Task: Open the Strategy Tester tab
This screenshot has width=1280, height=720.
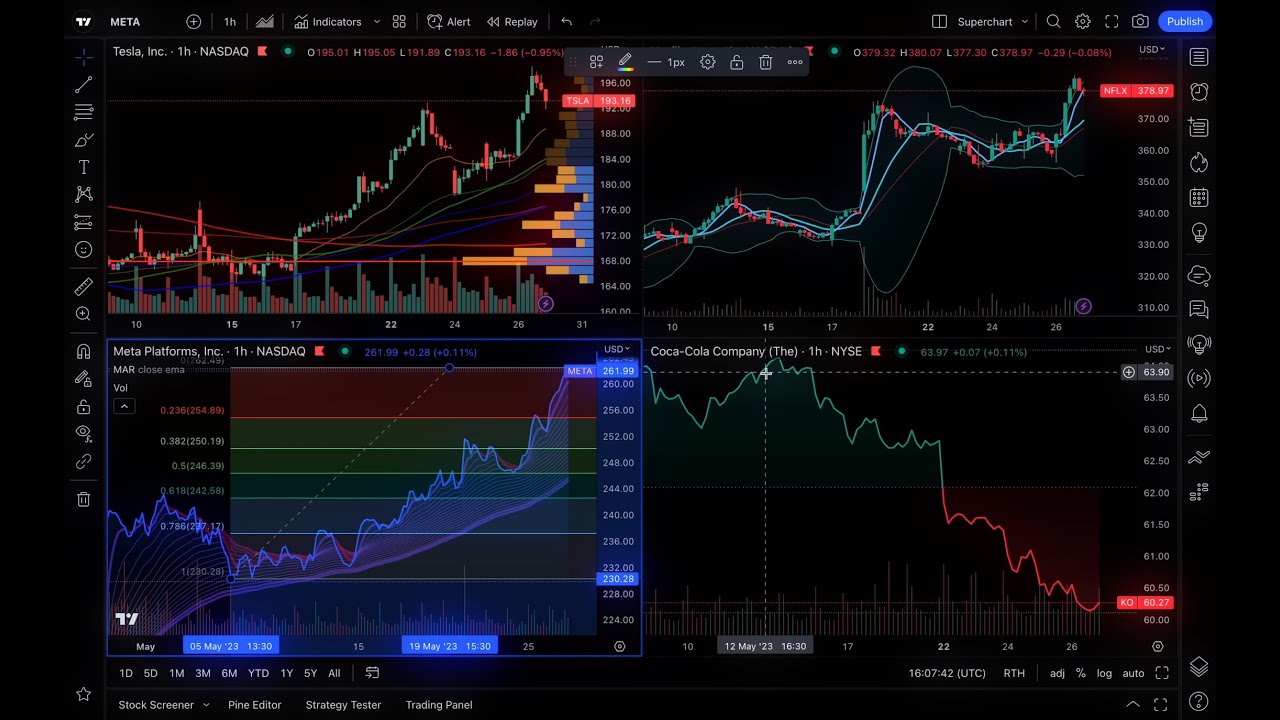Action: tap(343, 705)
